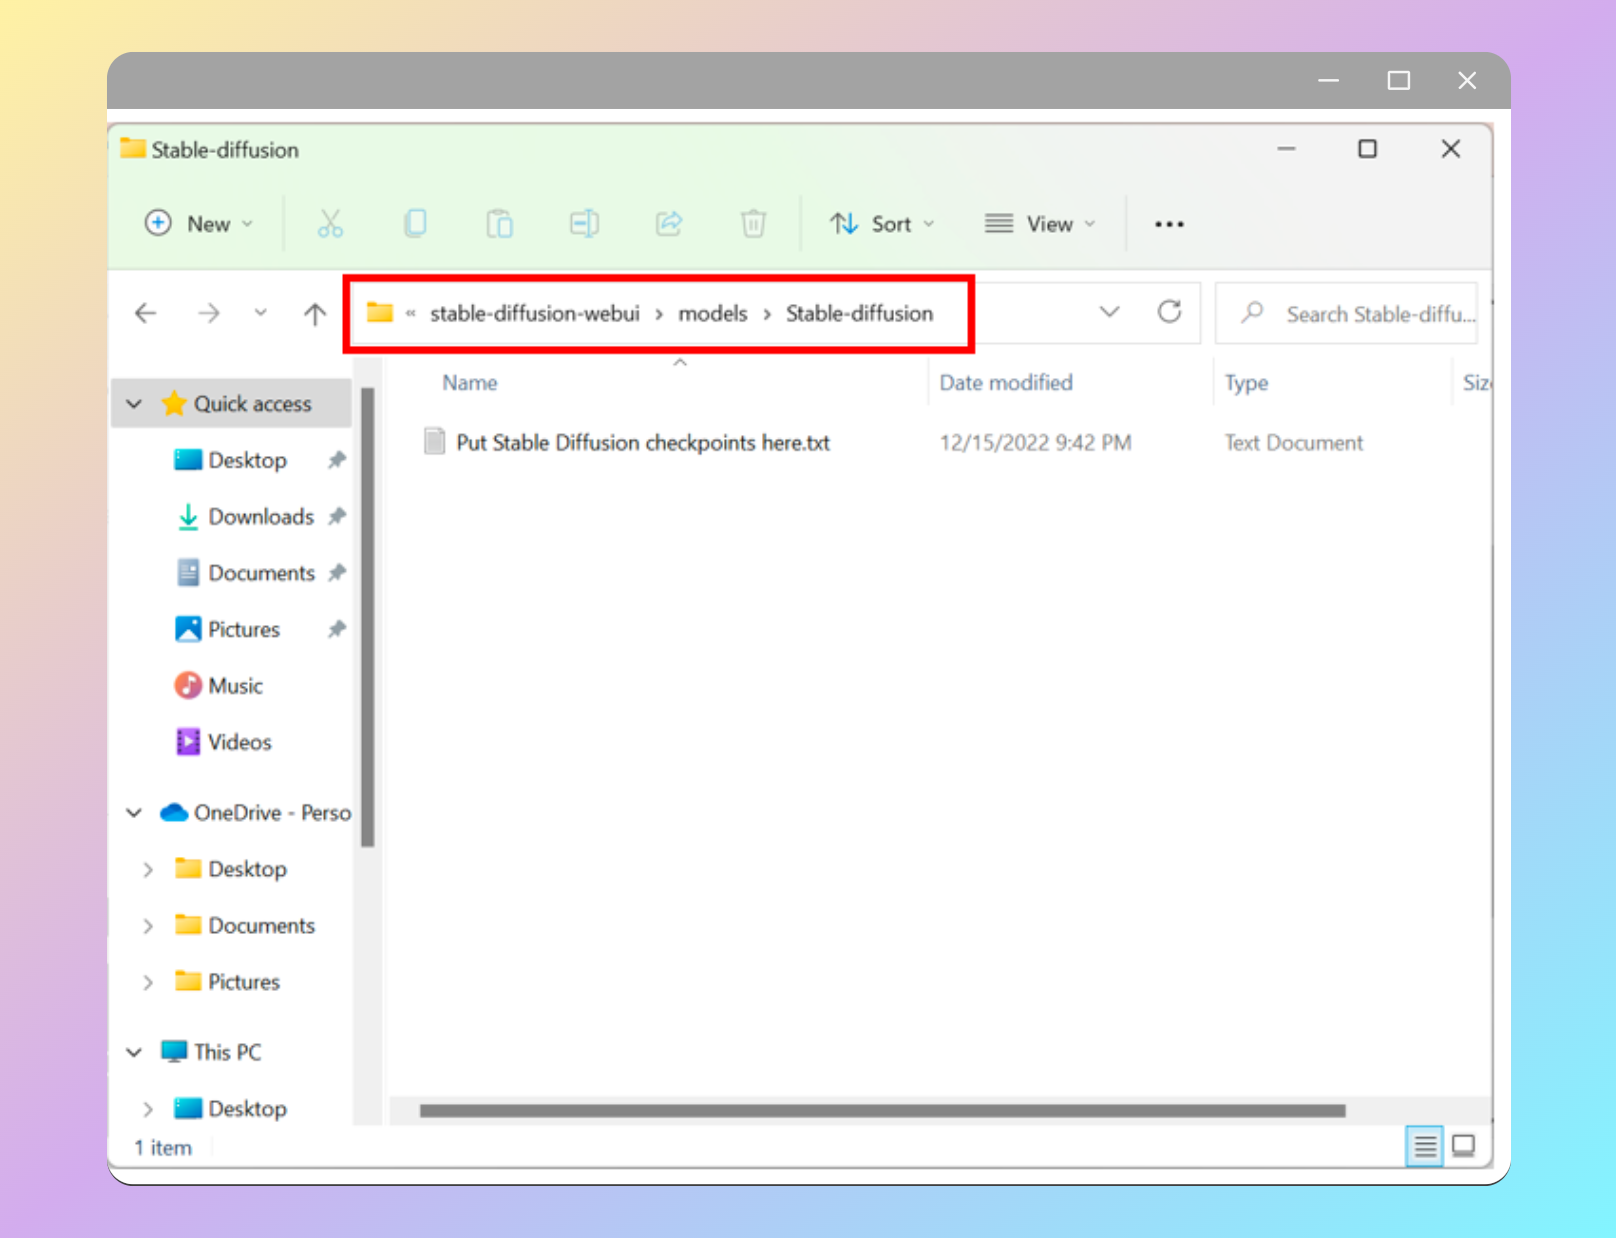The image size is (1616, 1238).
Task: Click the Share icon in toolbar
Action: (x=669, y=224)
